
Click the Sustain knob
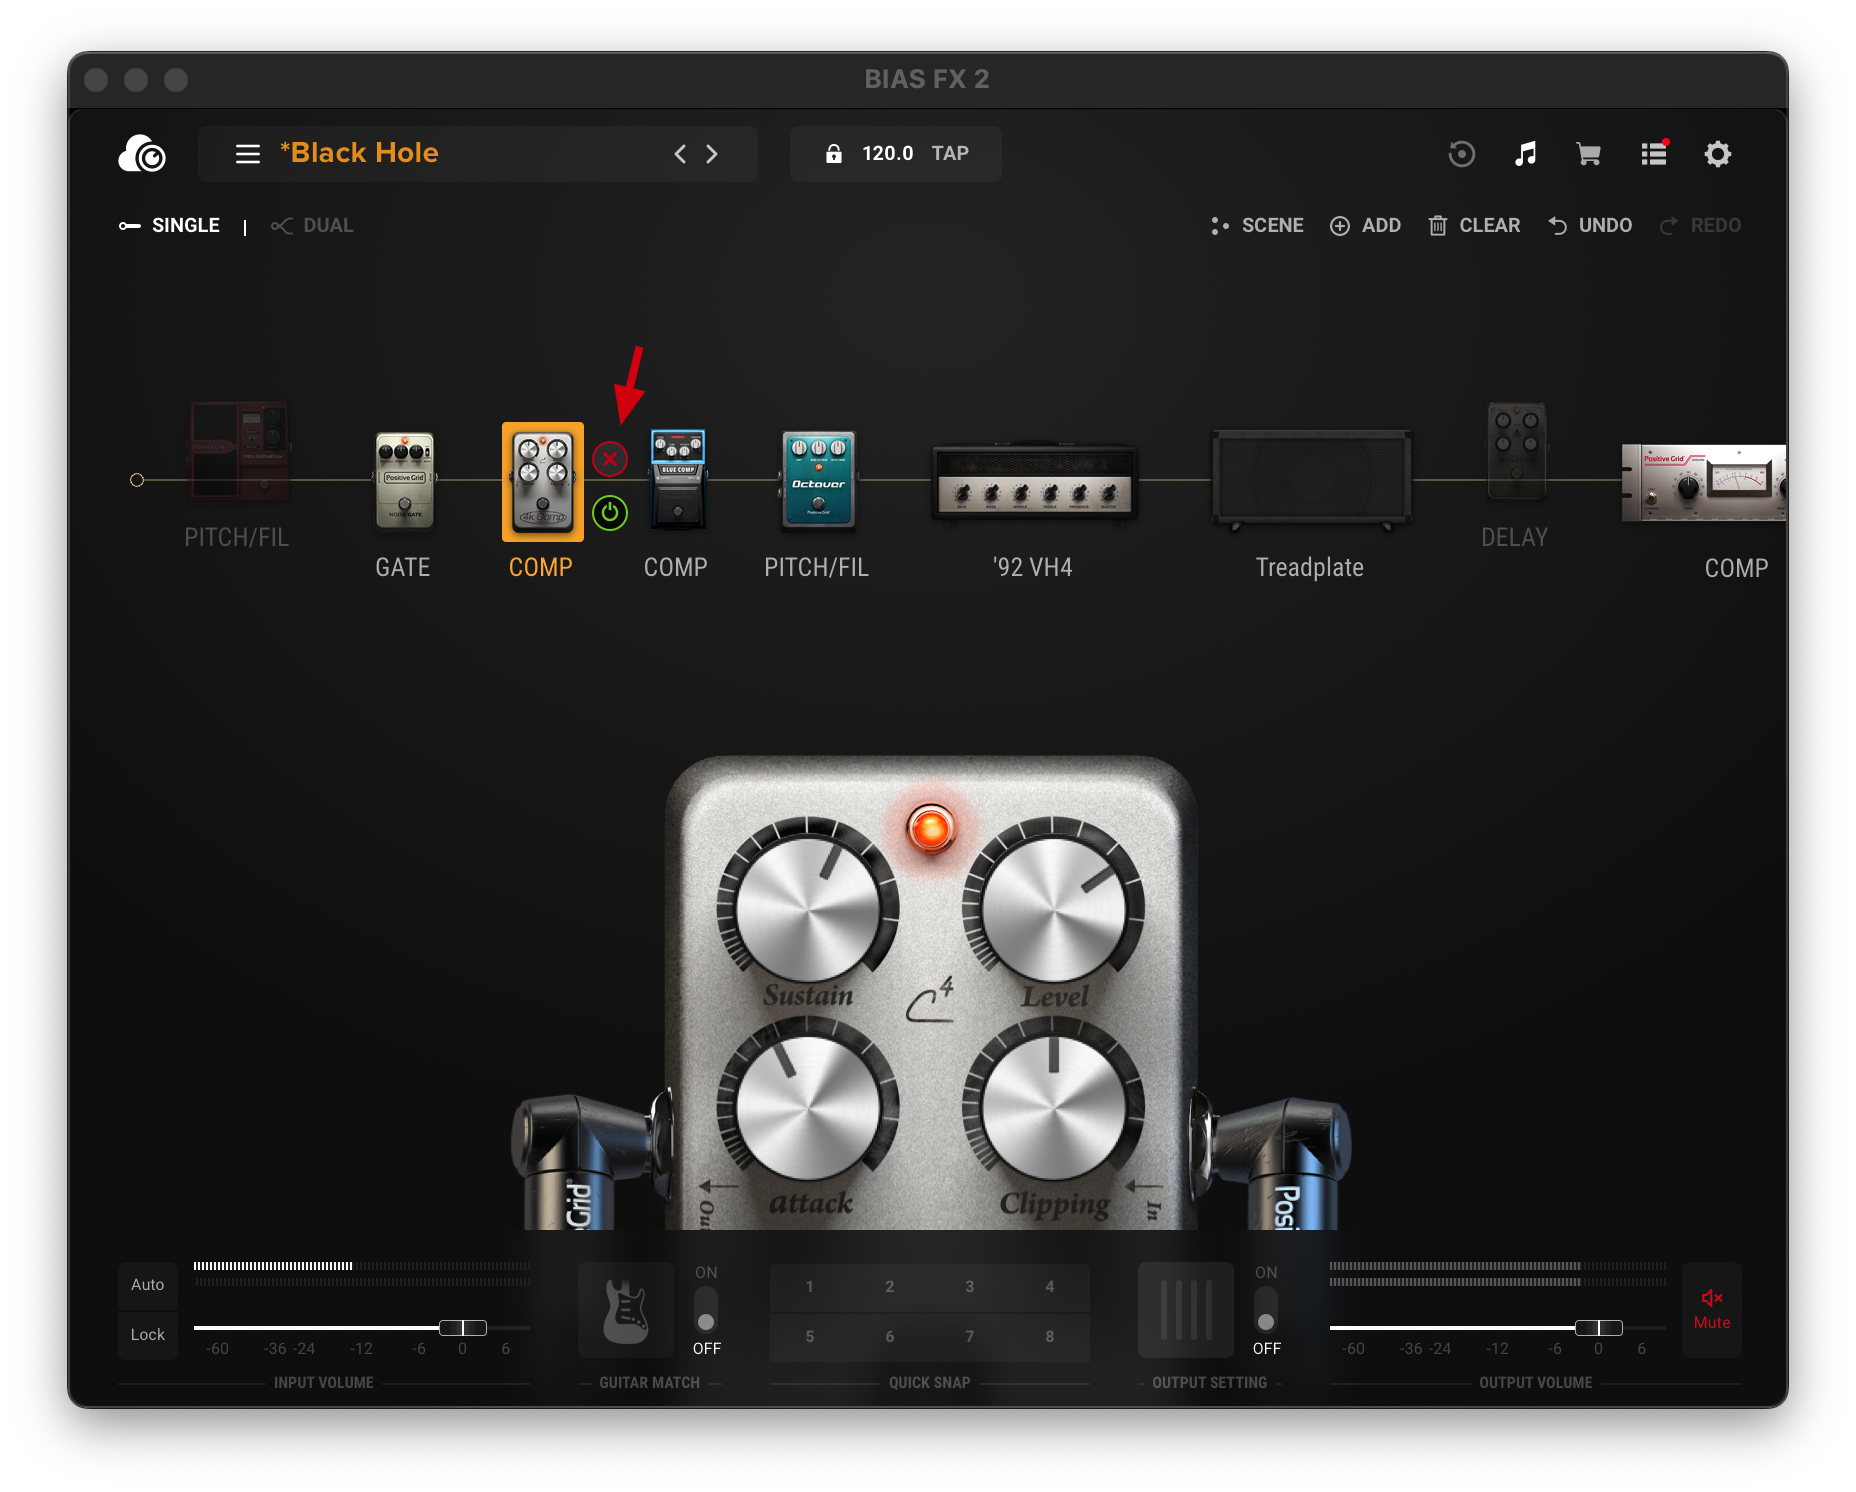pos(808,909)
